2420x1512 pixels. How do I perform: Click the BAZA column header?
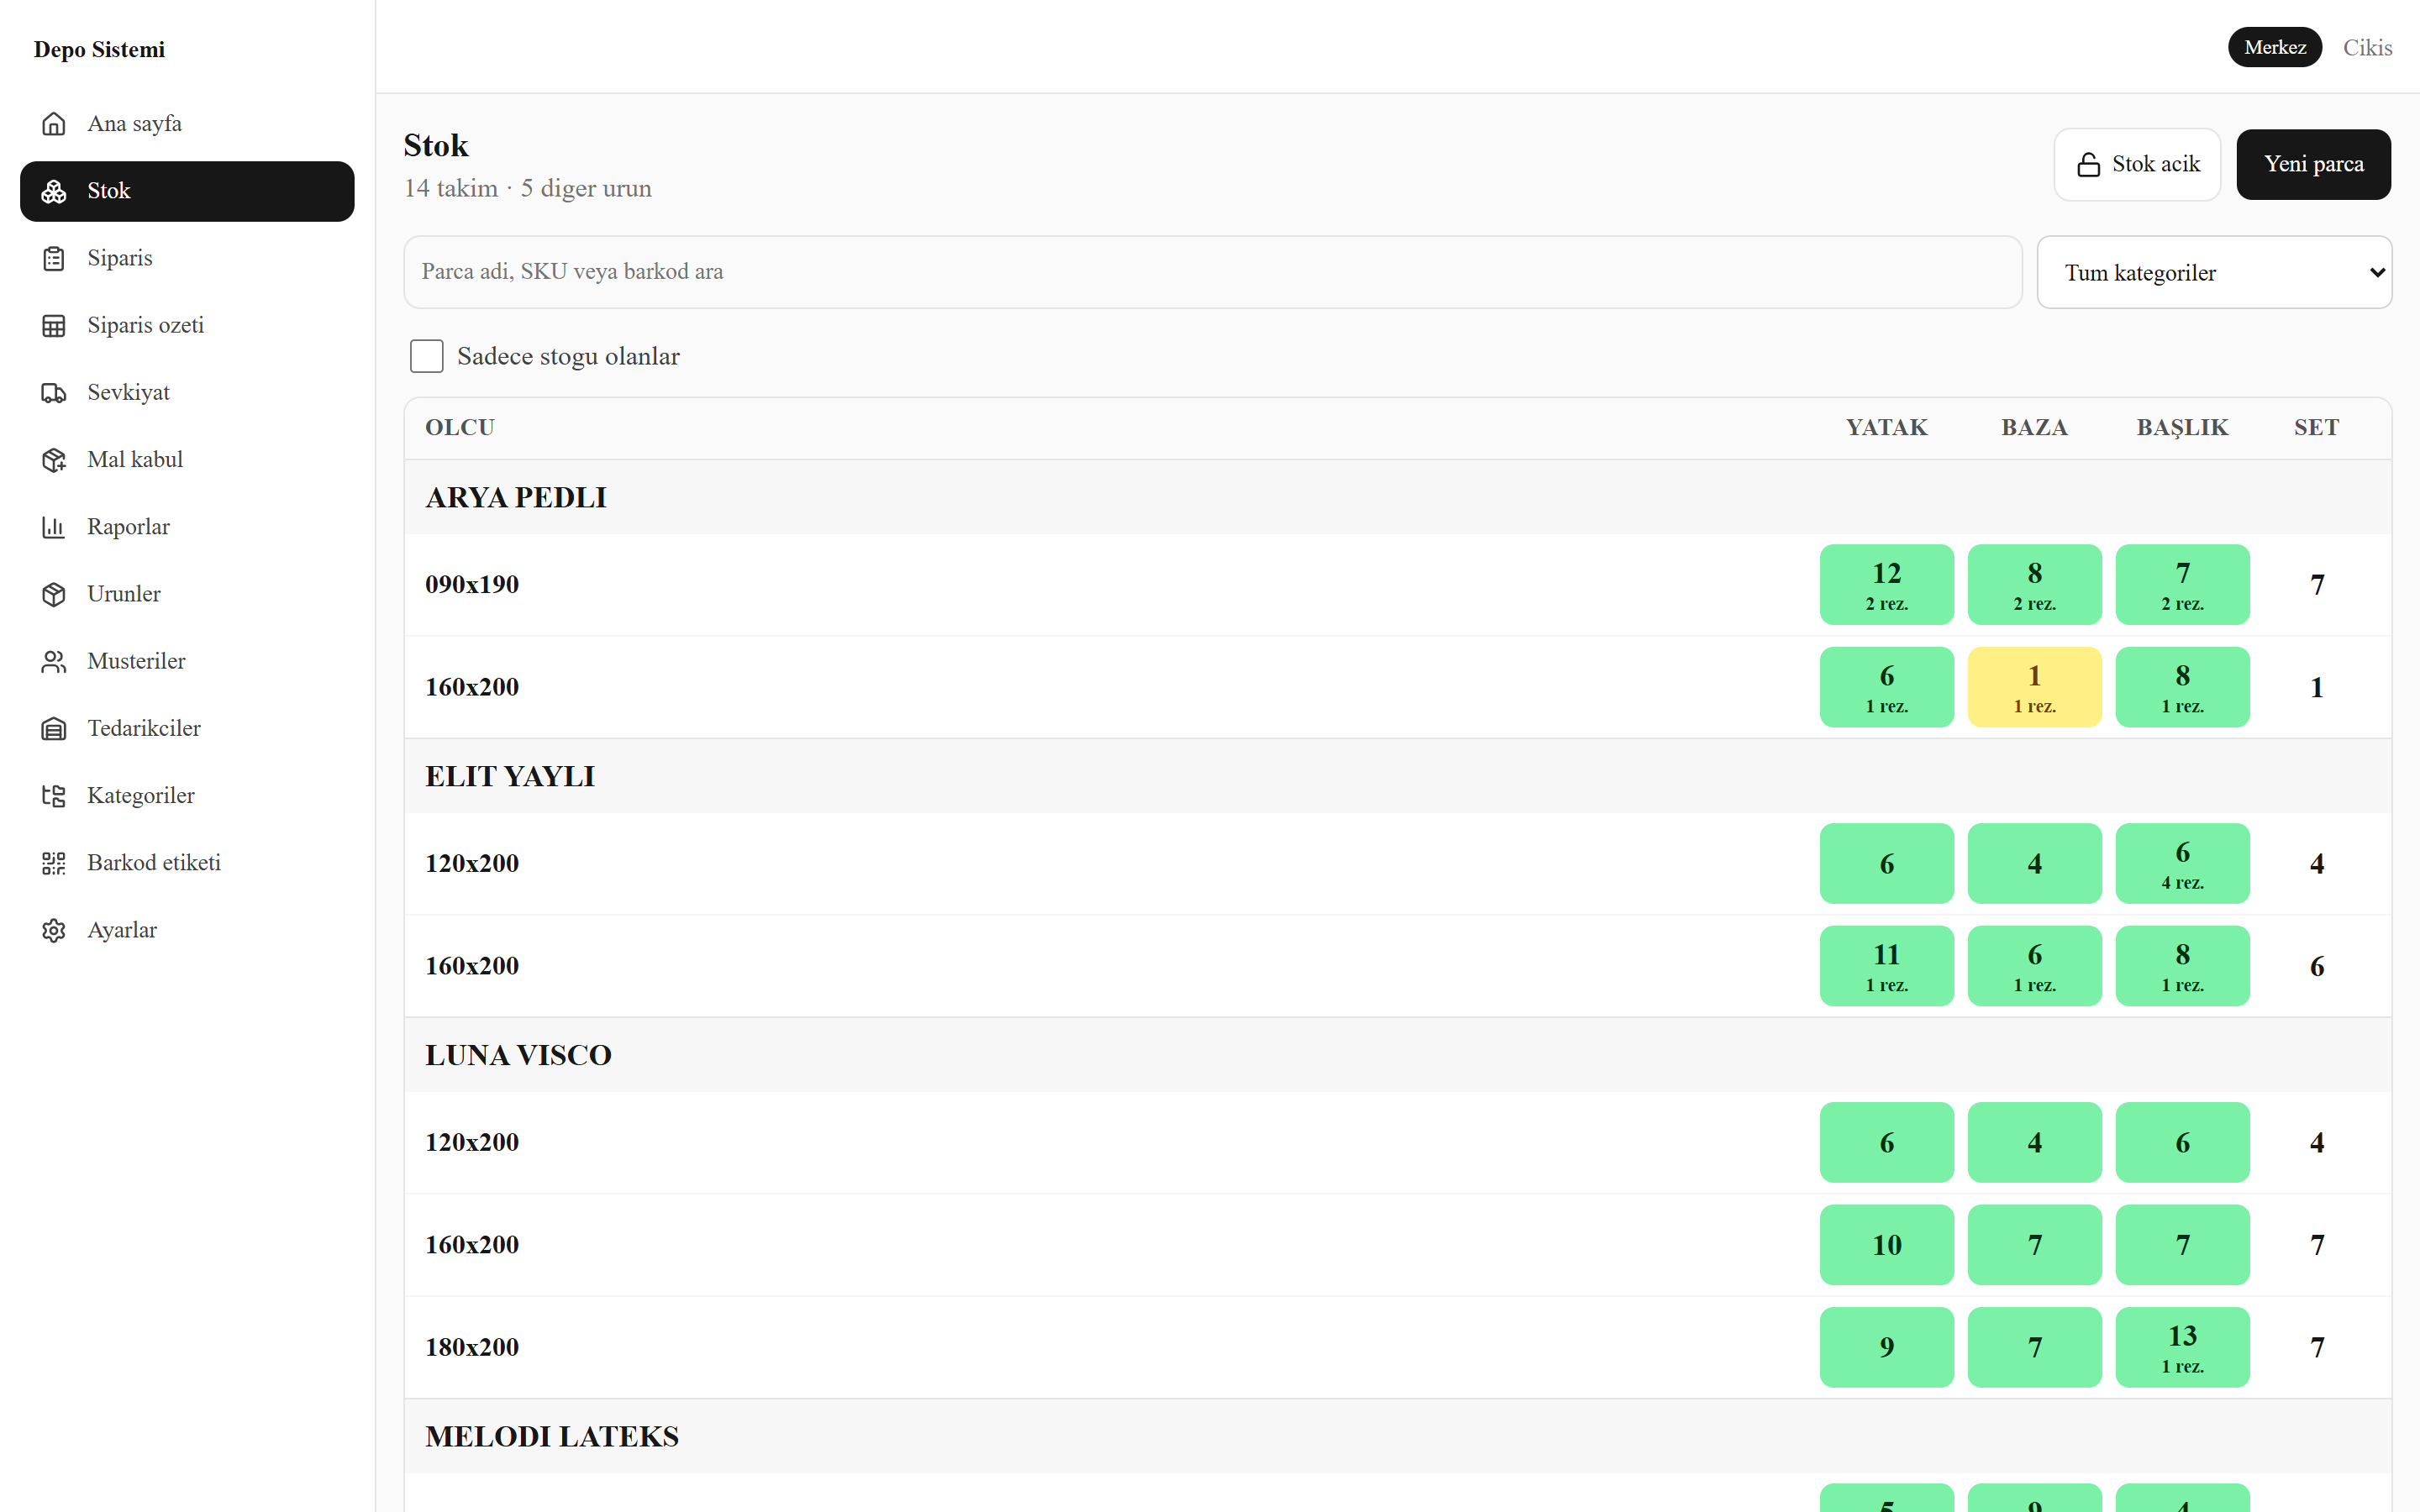(2034, 427)
